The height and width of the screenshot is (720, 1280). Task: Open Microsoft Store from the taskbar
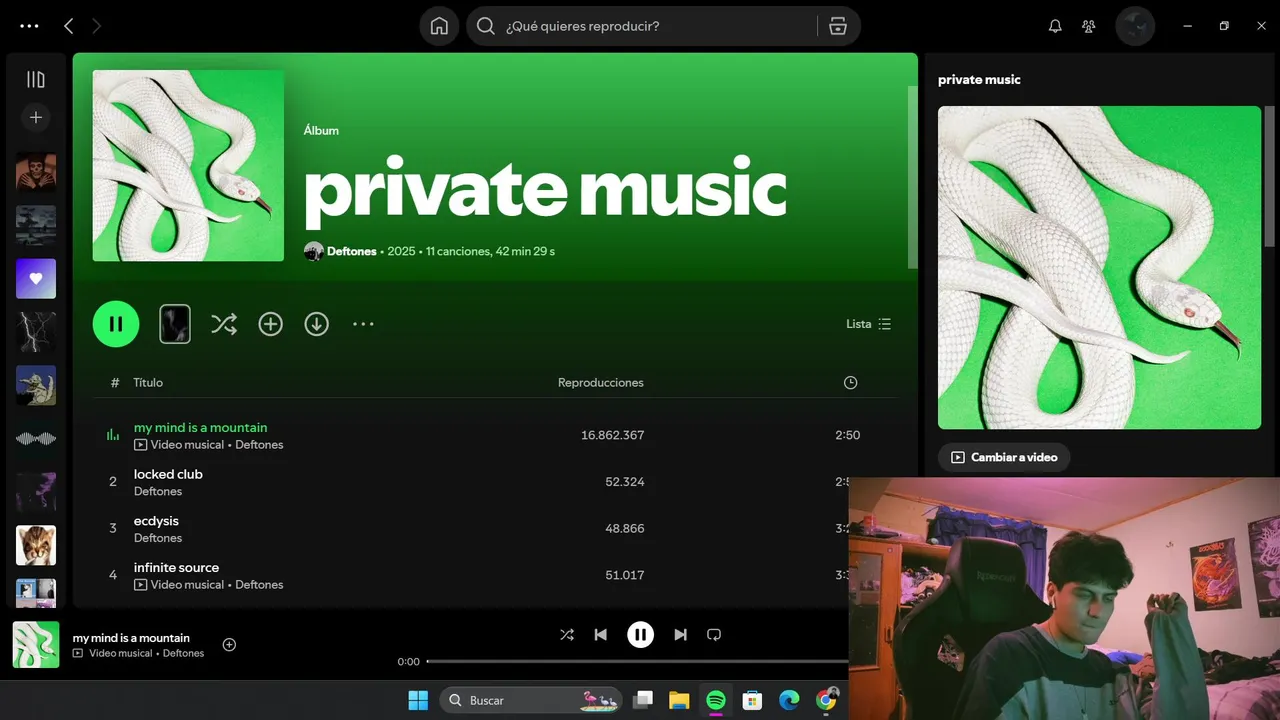(x=752, y=700)
